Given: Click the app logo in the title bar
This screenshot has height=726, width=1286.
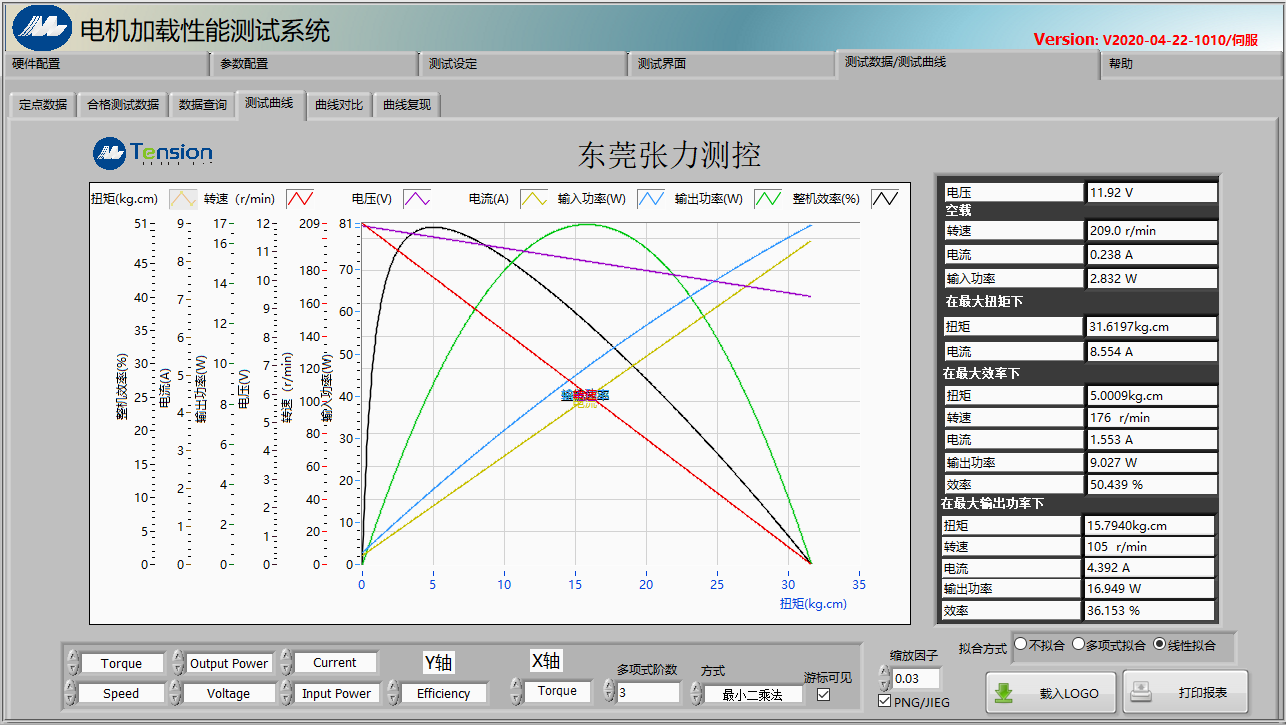Looking at the screenshot, I should (42, 28).
